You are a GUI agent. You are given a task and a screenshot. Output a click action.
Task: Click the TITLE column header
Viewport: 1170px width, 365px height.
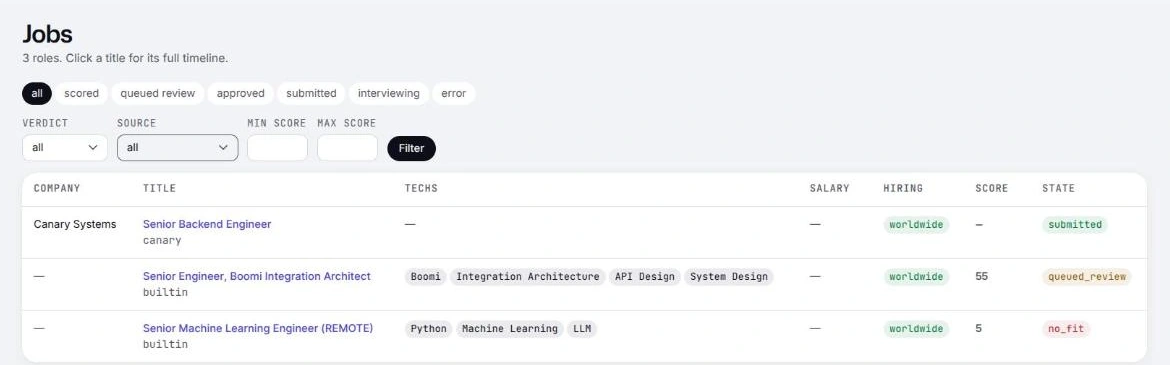point(159,188)
